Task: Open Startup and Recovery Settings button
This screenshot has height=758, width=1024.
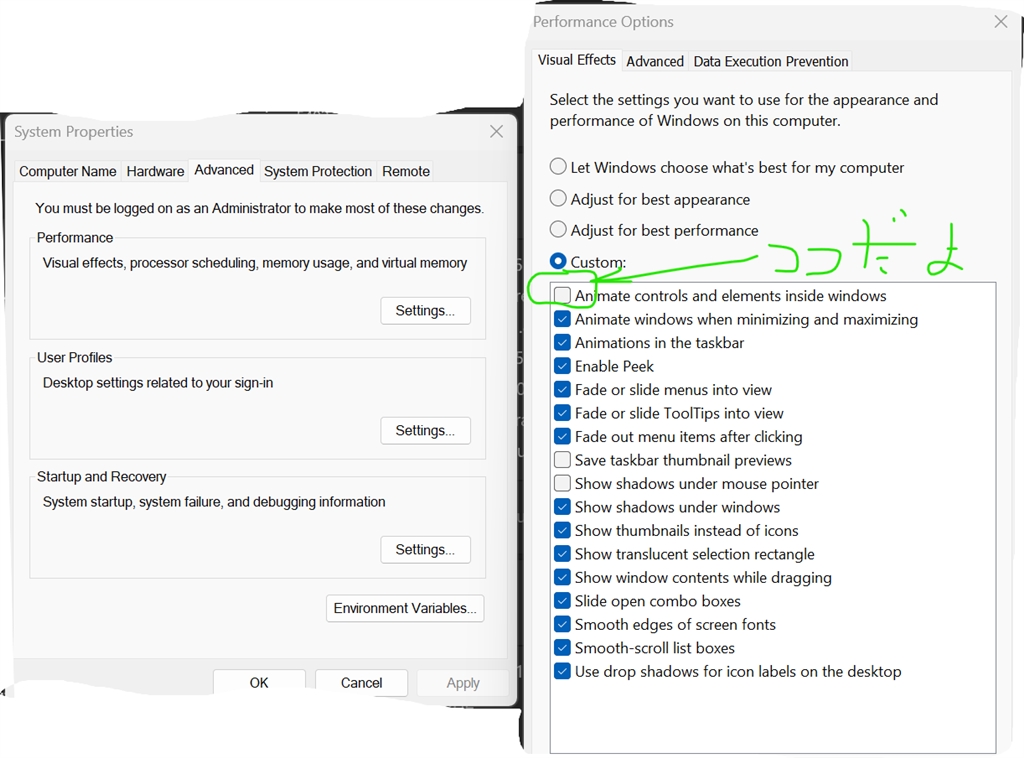Action: (425, 550)
